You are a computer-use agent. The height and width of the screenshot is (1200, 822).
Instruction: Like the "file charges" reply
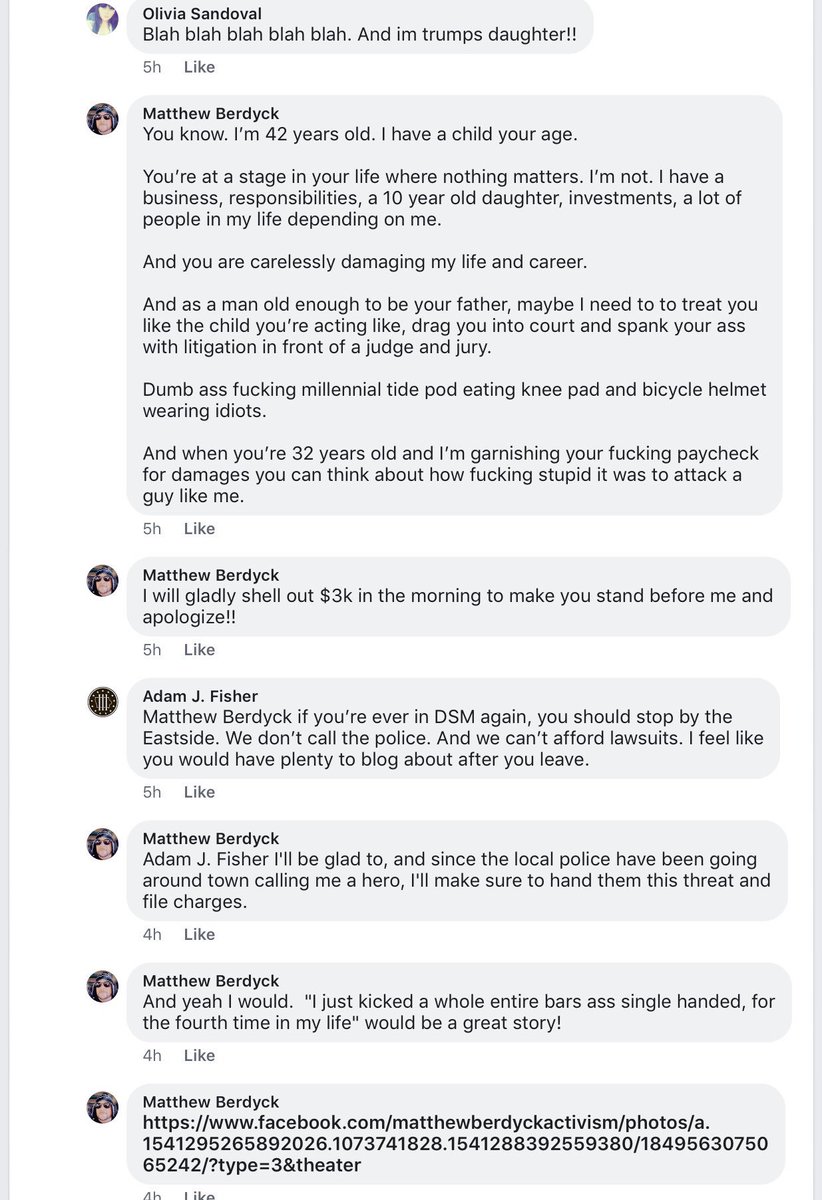[199, 934]
